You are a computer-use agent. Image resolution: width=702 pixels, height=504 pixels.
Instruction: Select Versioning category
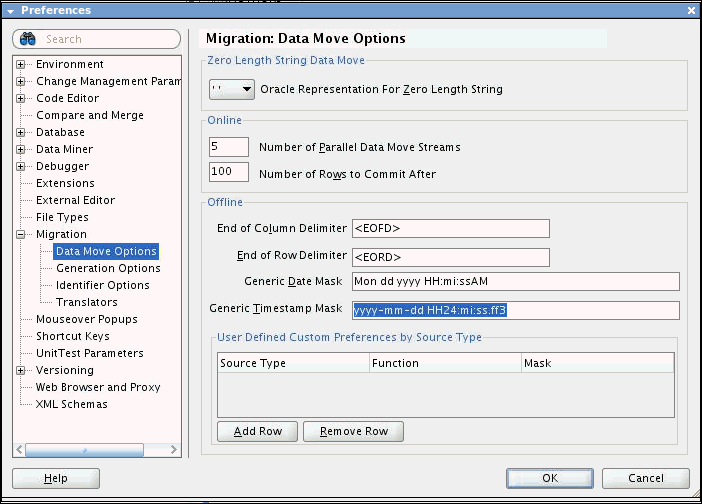(65, 371)
